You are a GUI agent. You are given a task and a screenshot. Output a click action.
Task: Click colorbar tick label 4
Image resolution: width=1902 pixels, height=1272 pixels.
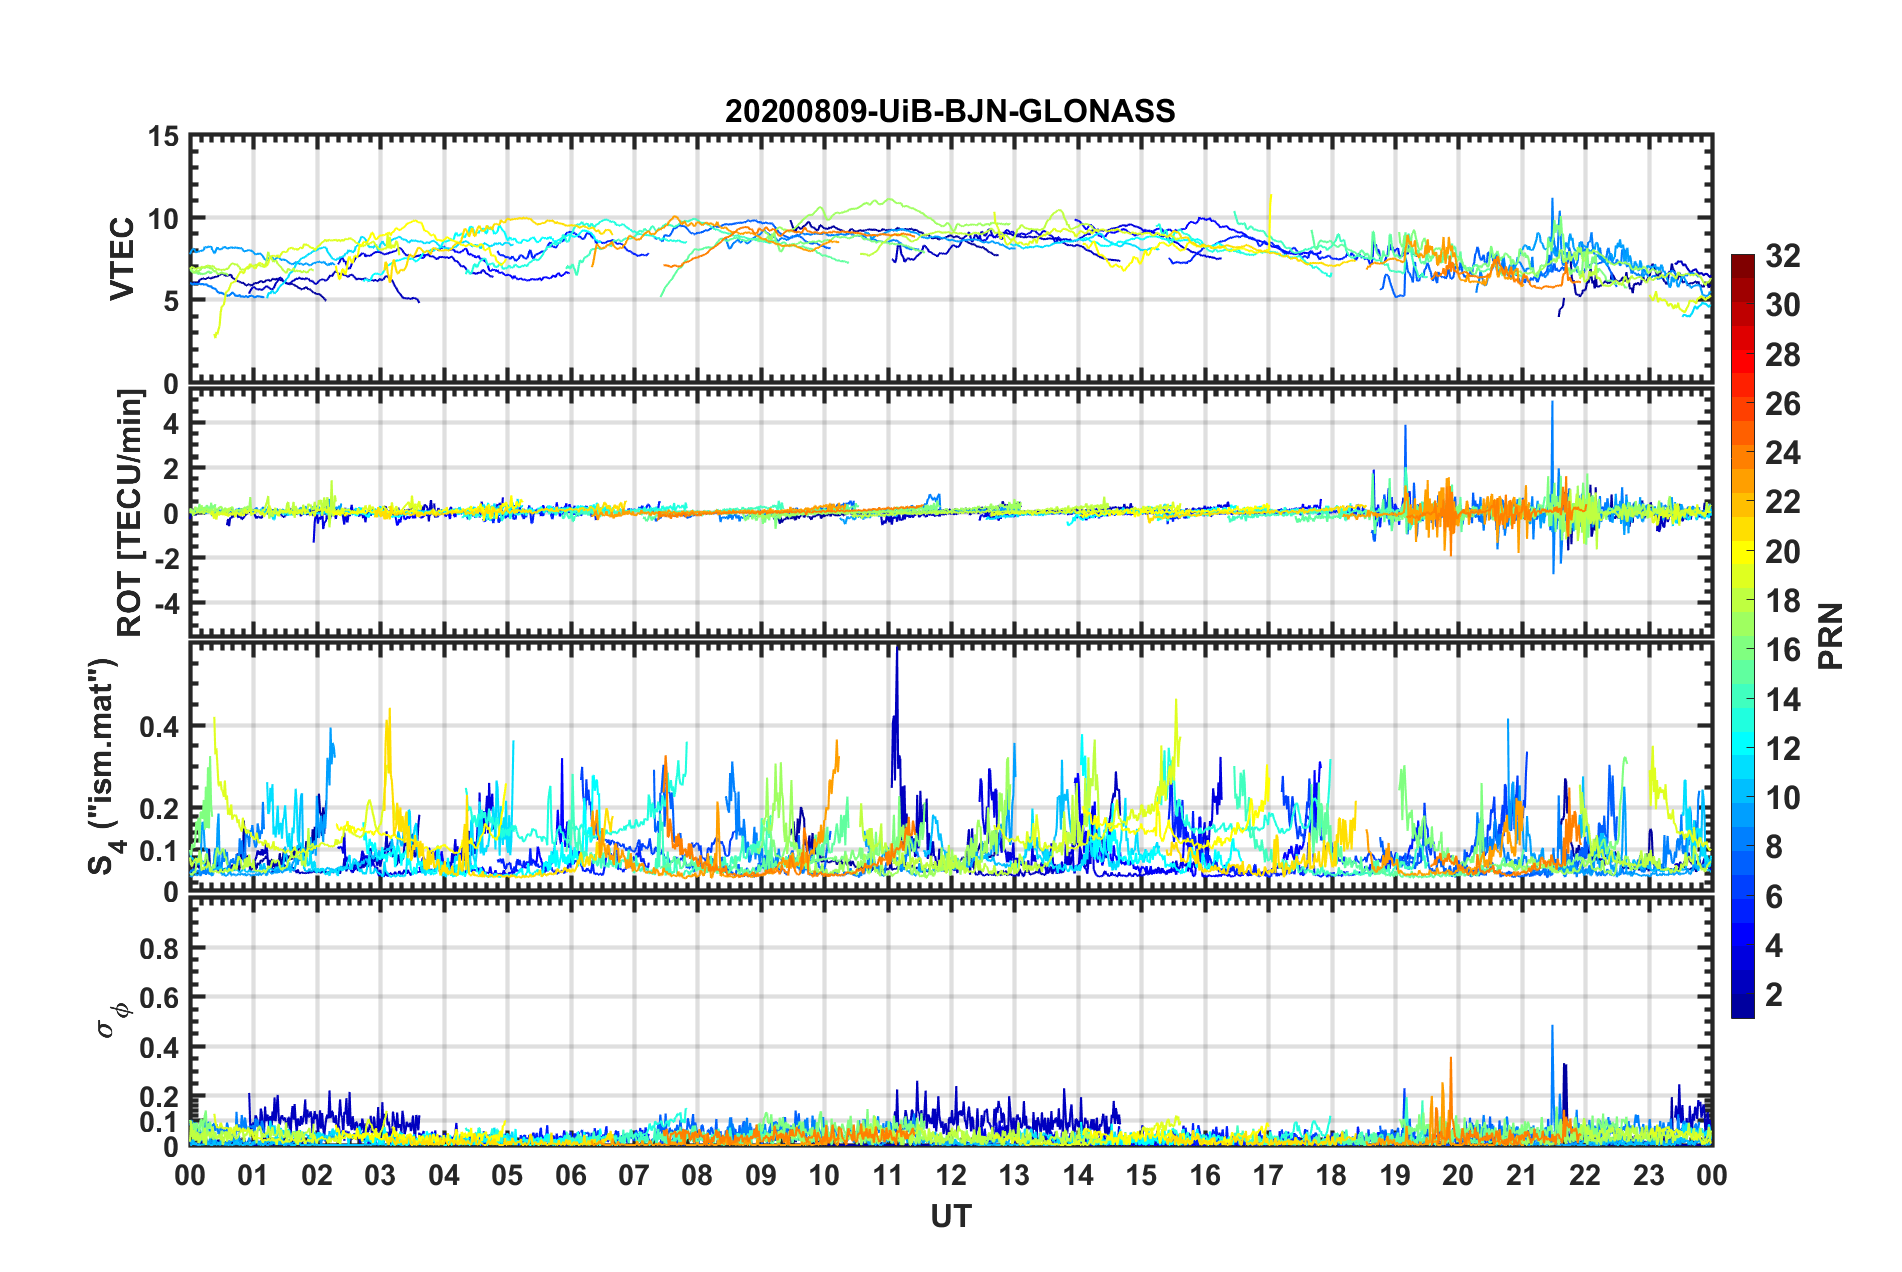point(1774,945)
